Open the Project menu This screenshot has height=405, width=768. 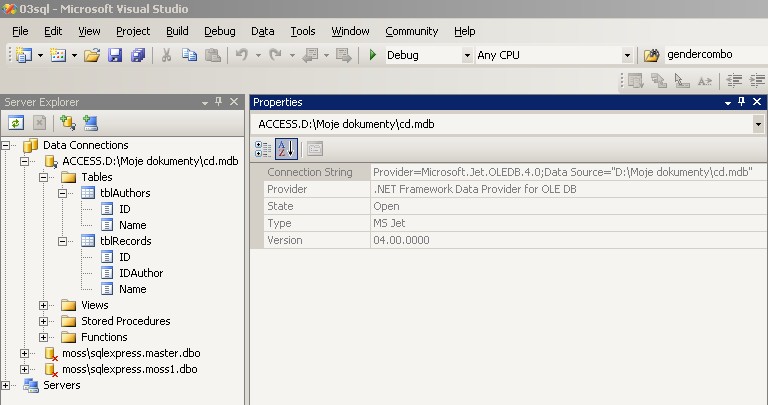pyautogui.click(x=133, y=31)
